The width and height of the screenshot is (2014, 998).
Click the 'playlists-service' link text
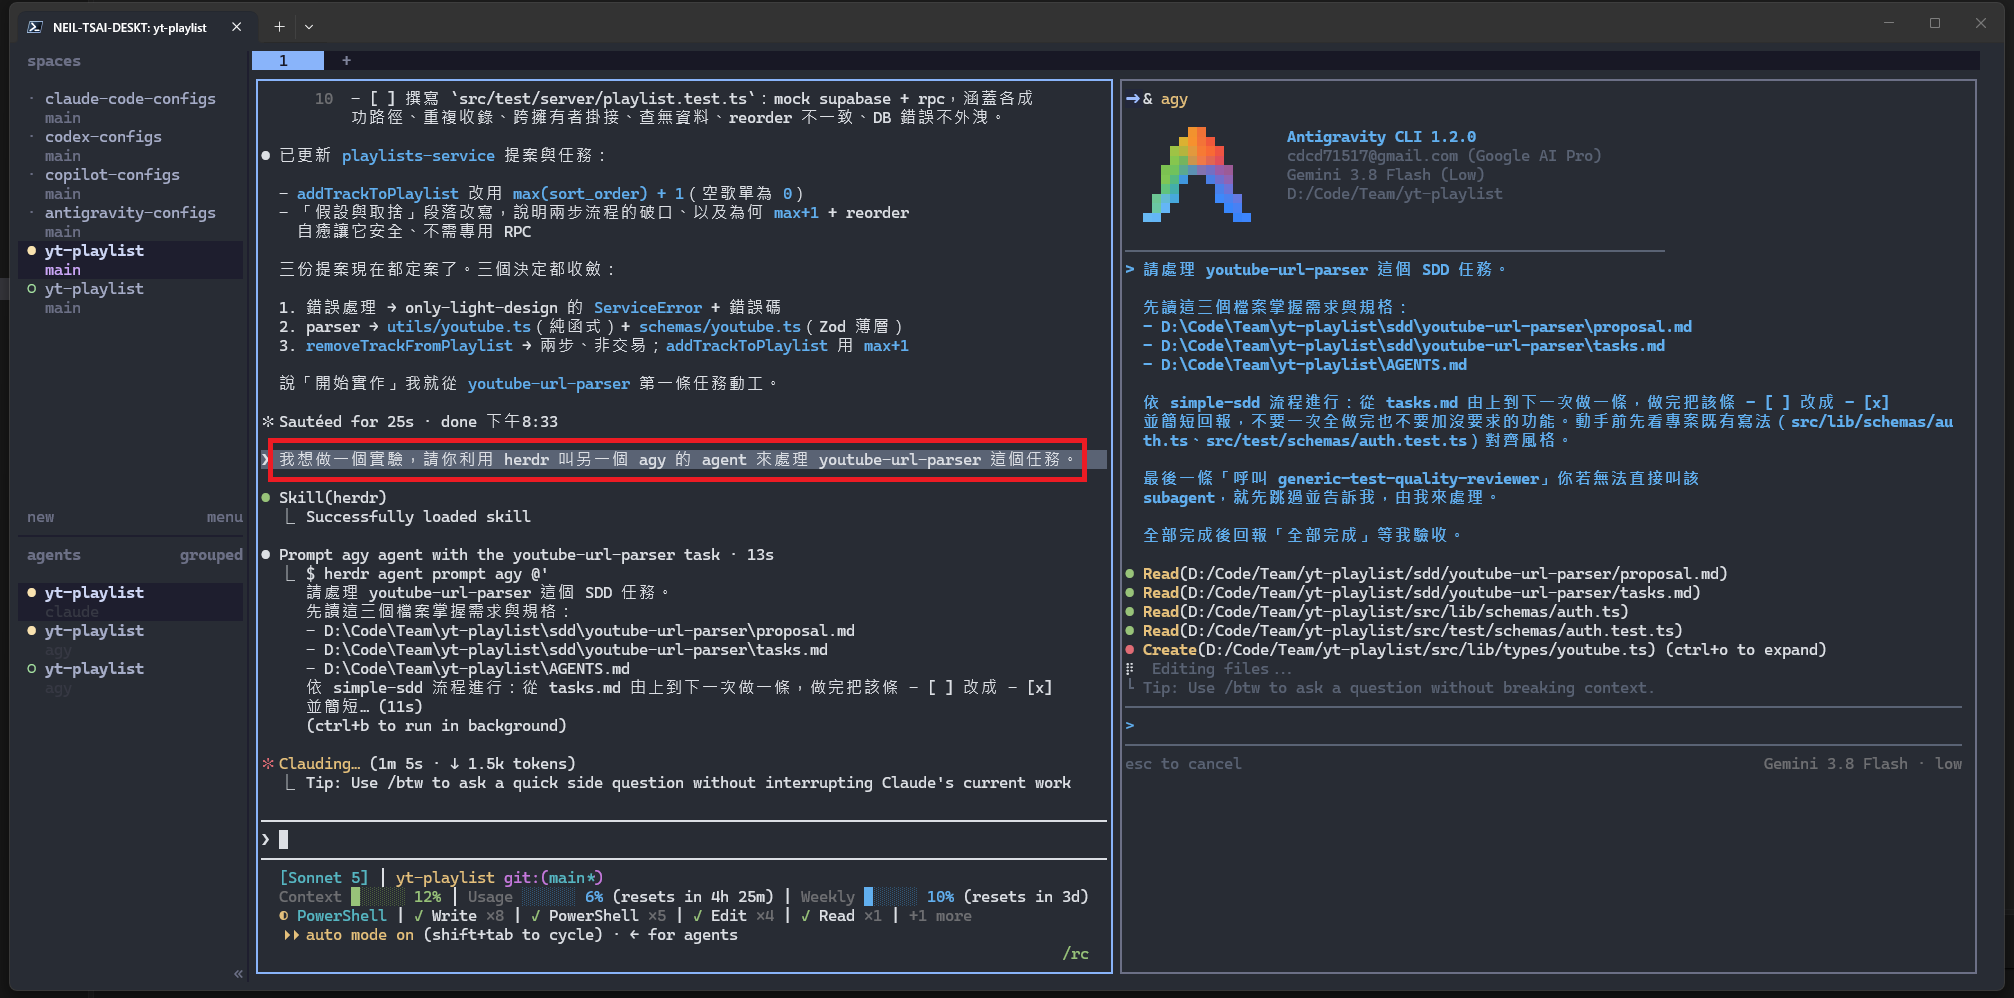(418, 155)
